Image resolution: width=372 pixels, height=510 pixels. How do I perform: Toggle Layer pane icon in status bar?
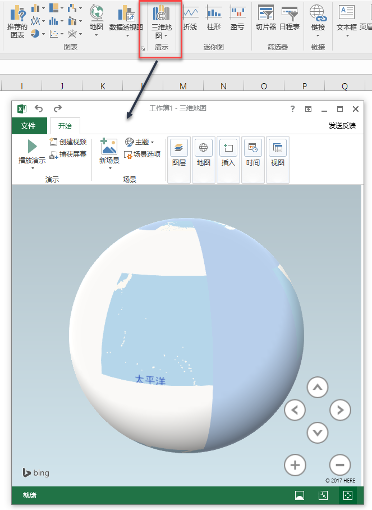pos(323,495)
